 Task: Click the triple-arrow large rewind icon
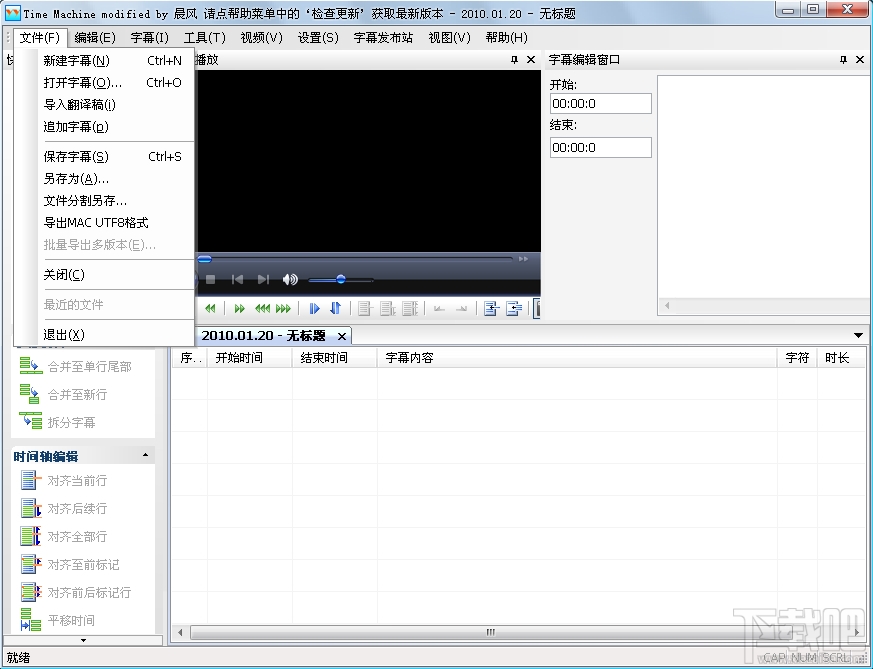click(x=262, y=308)
